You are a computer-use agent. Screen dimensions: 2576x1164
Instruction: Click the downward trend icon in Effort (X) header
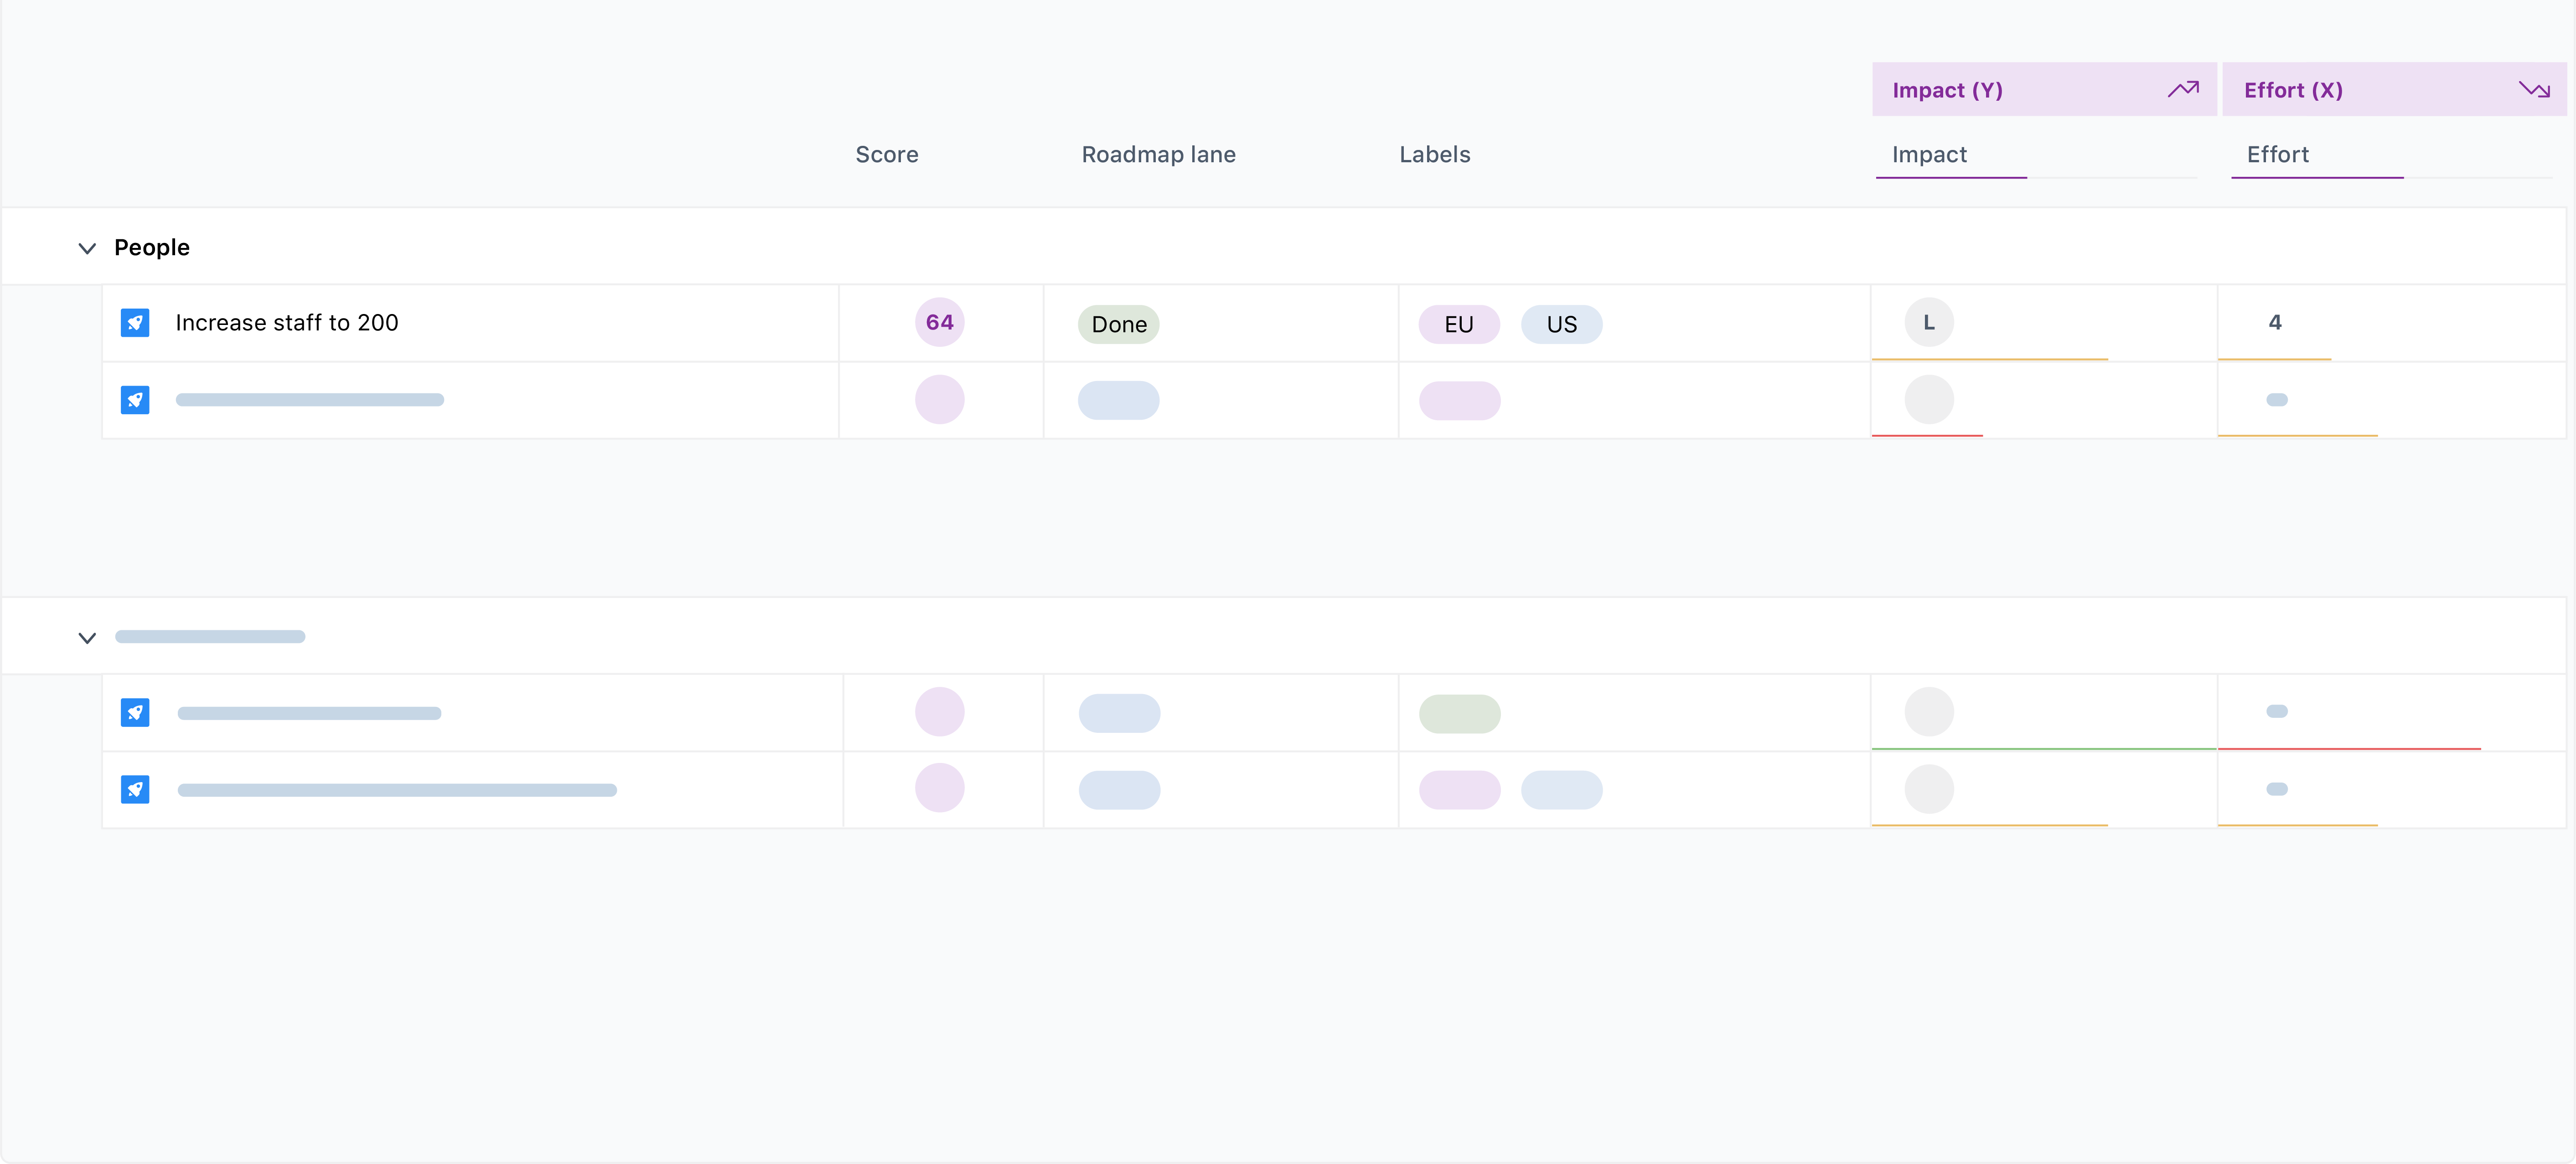pyautogui.click(x=2536, y=89)
